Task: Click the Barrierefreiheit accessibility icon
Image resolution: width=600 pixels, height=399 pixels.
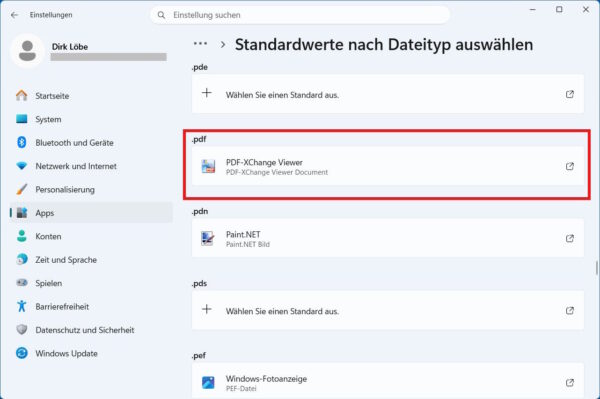Action: point(22,306)
